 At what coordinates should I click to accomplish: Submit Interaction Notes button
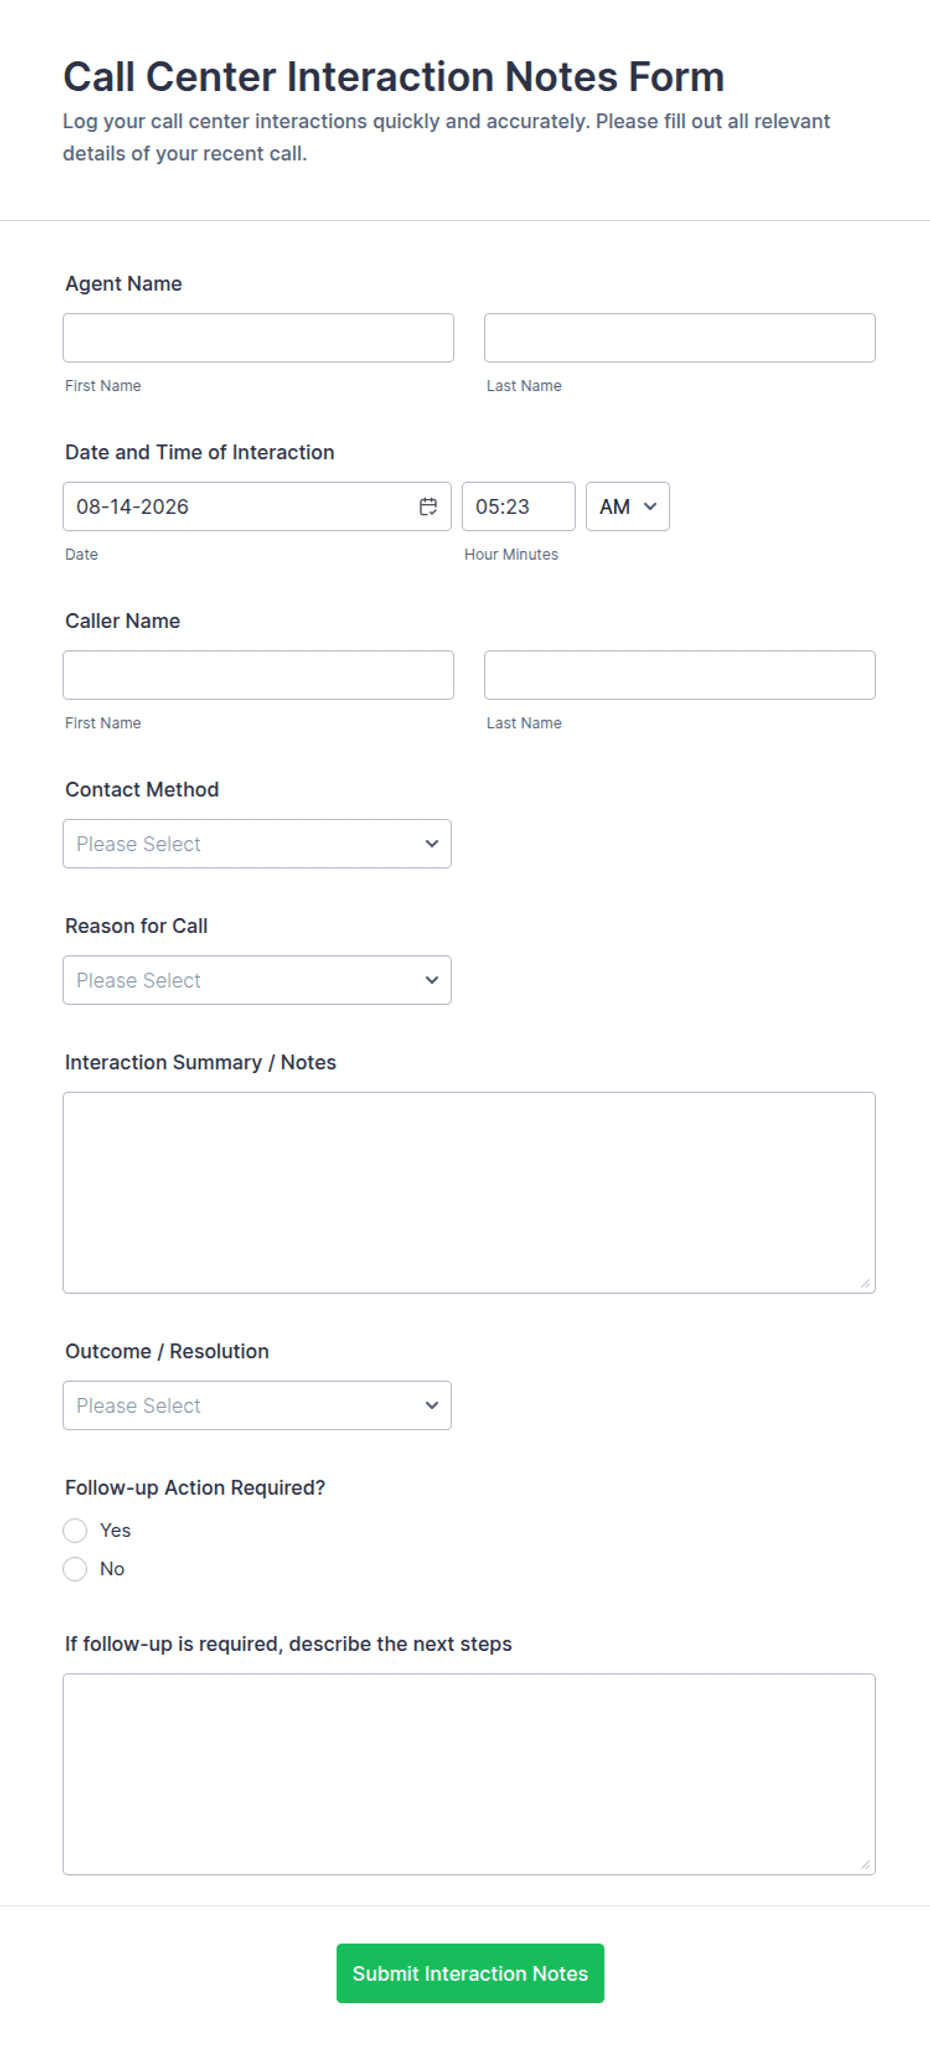pos(470,1974)
